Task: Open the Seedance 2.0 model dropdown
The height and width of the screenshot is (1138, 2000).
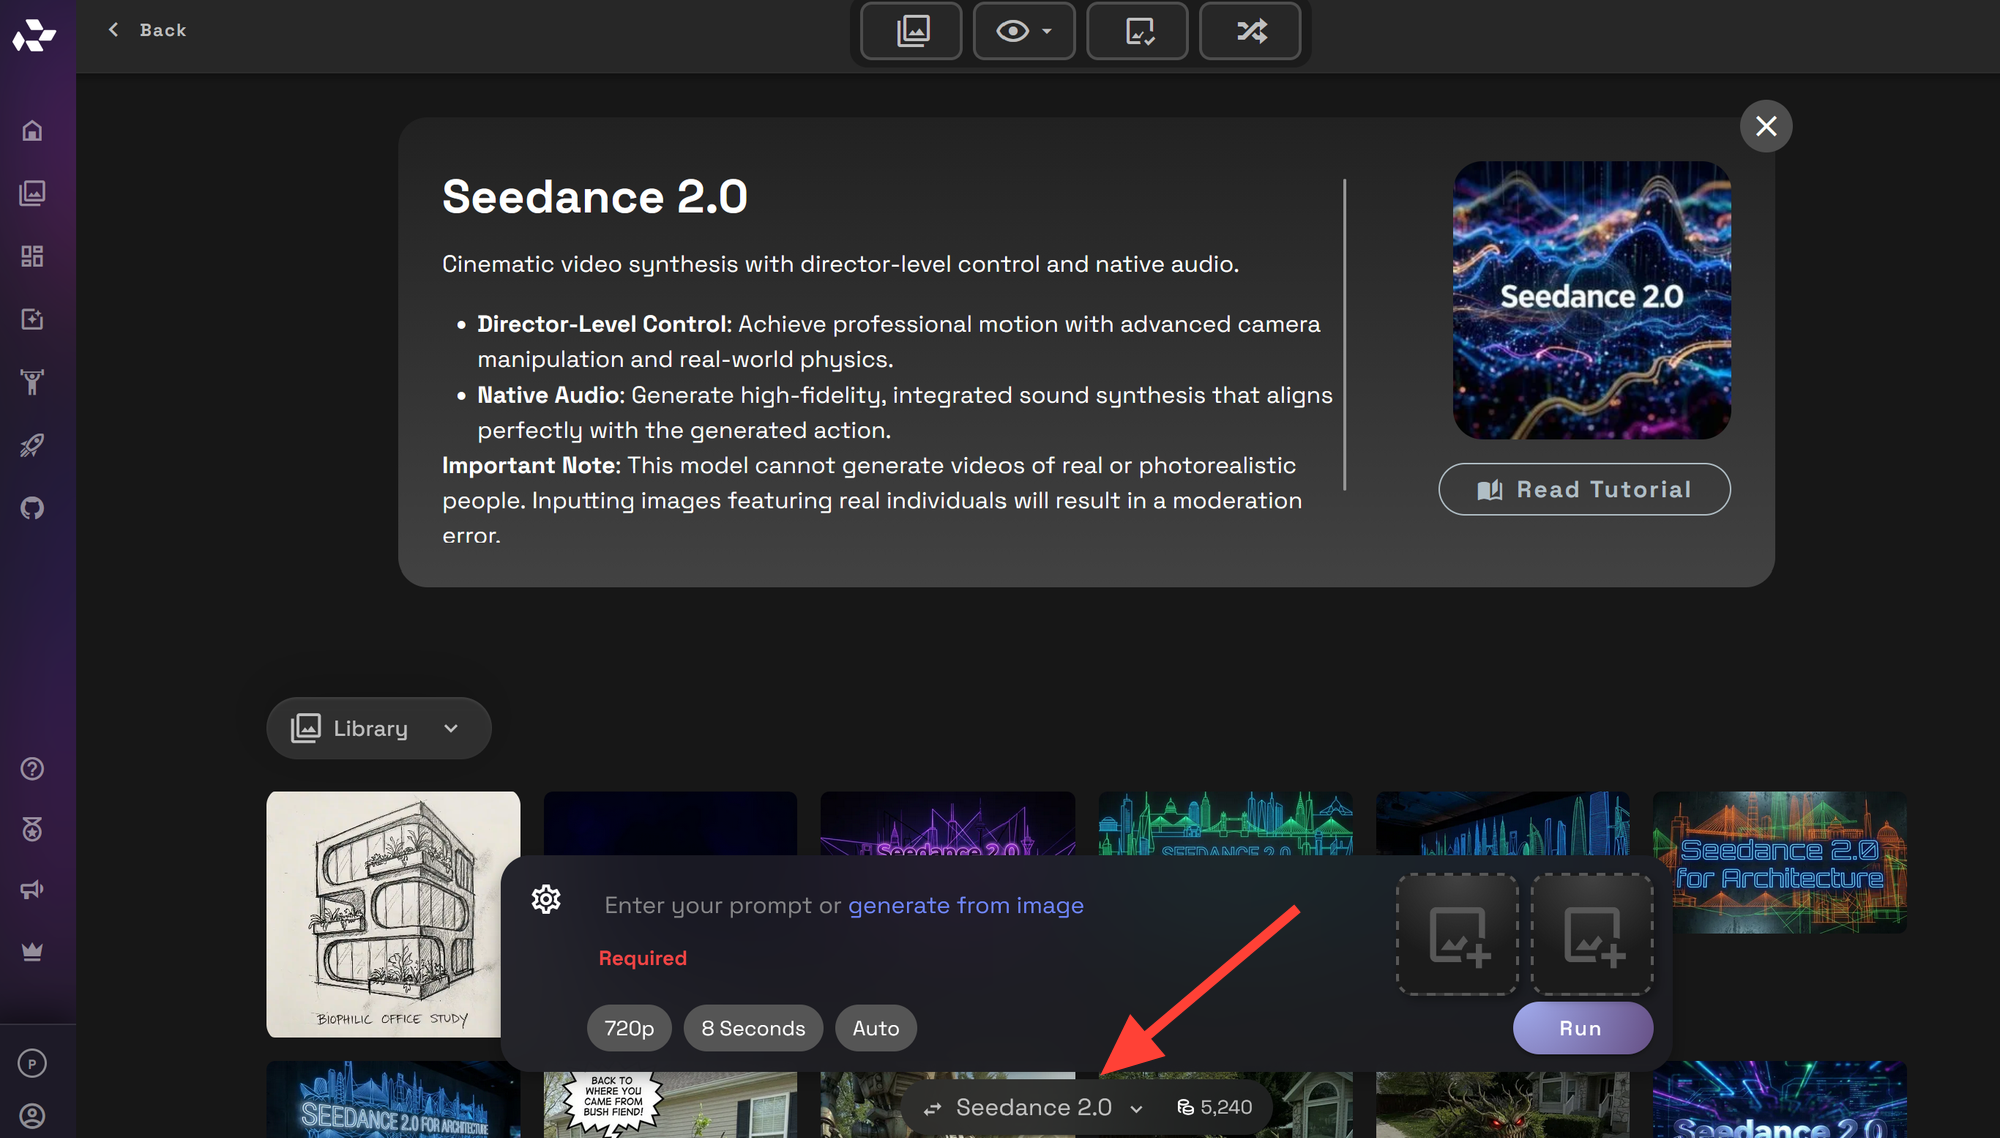Action: click(x=1032, y=1107)
